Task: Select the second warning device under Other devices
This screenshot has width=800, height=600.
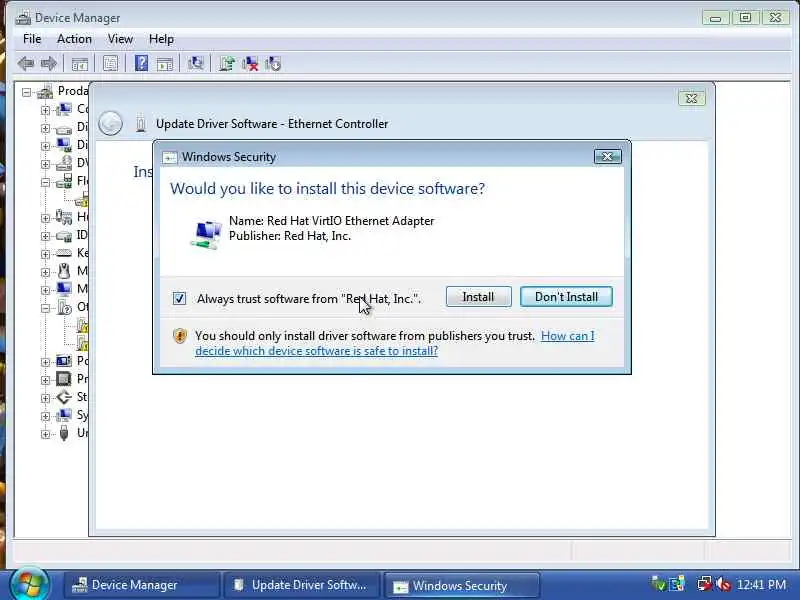Action: click(x=82, y=343)
